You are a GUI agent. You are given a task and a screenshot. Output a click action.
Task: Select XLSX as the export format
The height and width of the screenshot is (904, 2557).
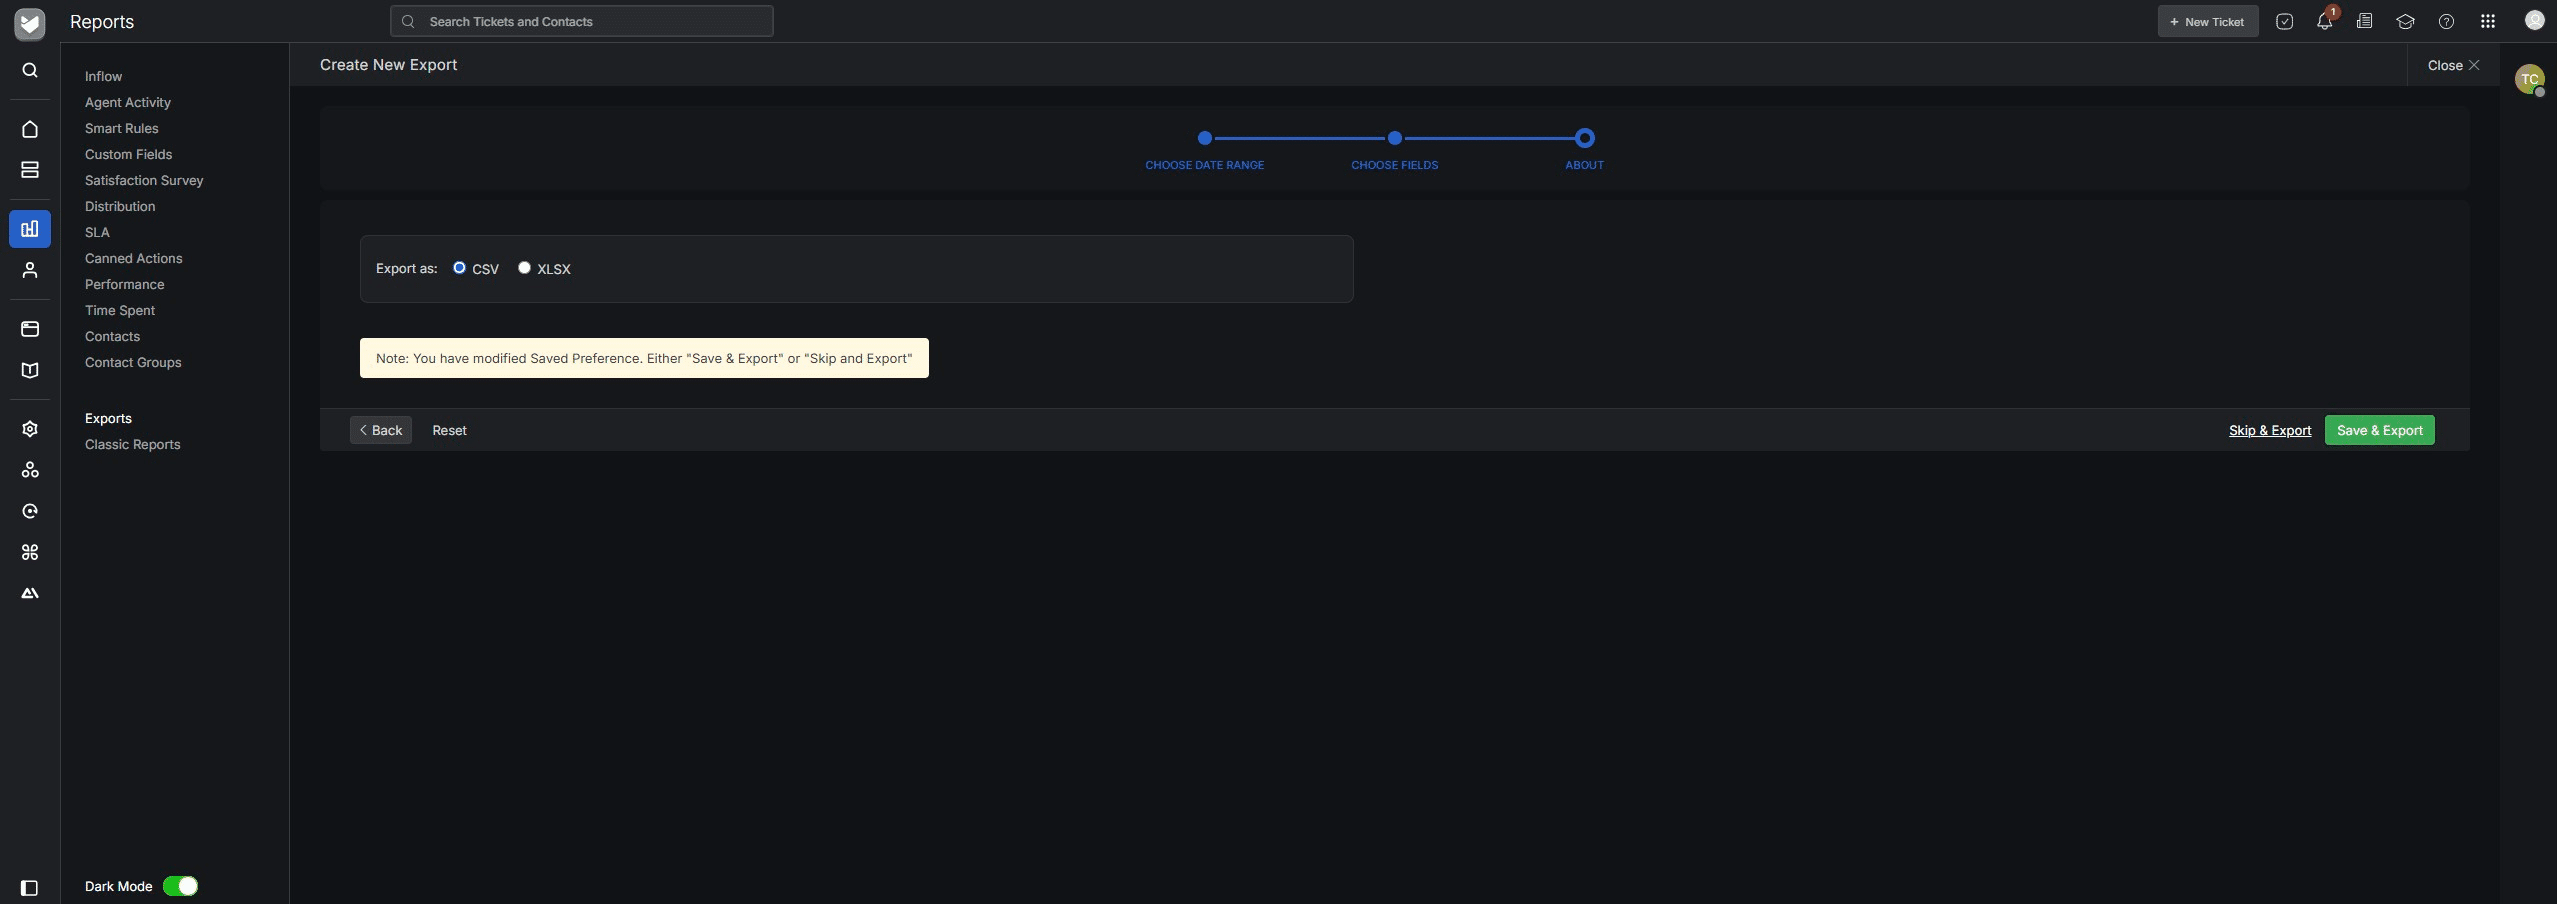coord(525,267)
